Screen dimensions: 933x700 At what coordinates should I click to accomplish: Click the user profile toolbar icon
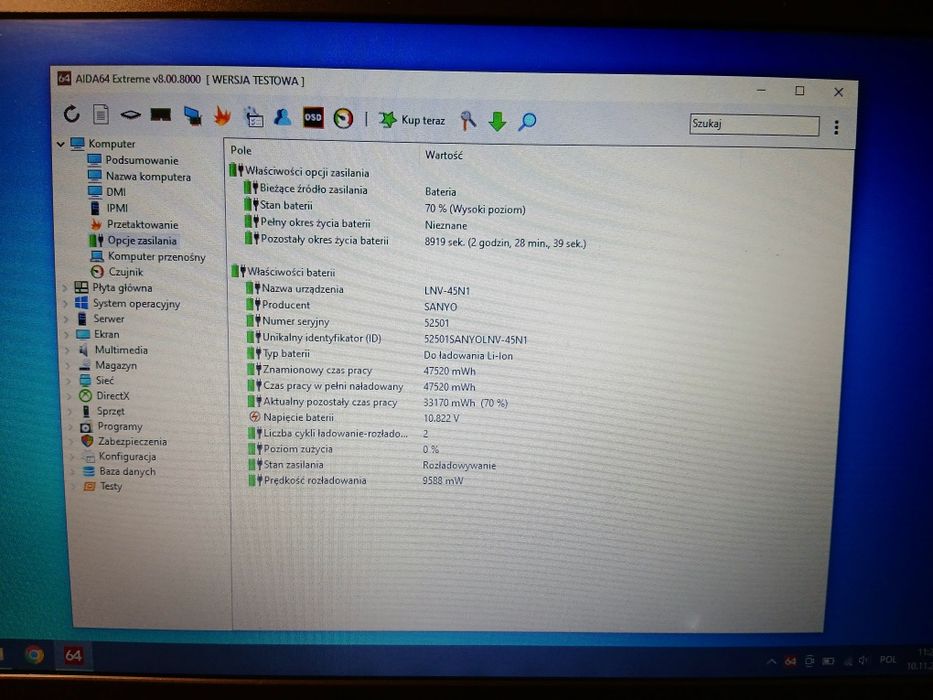[x=283, y=117]
